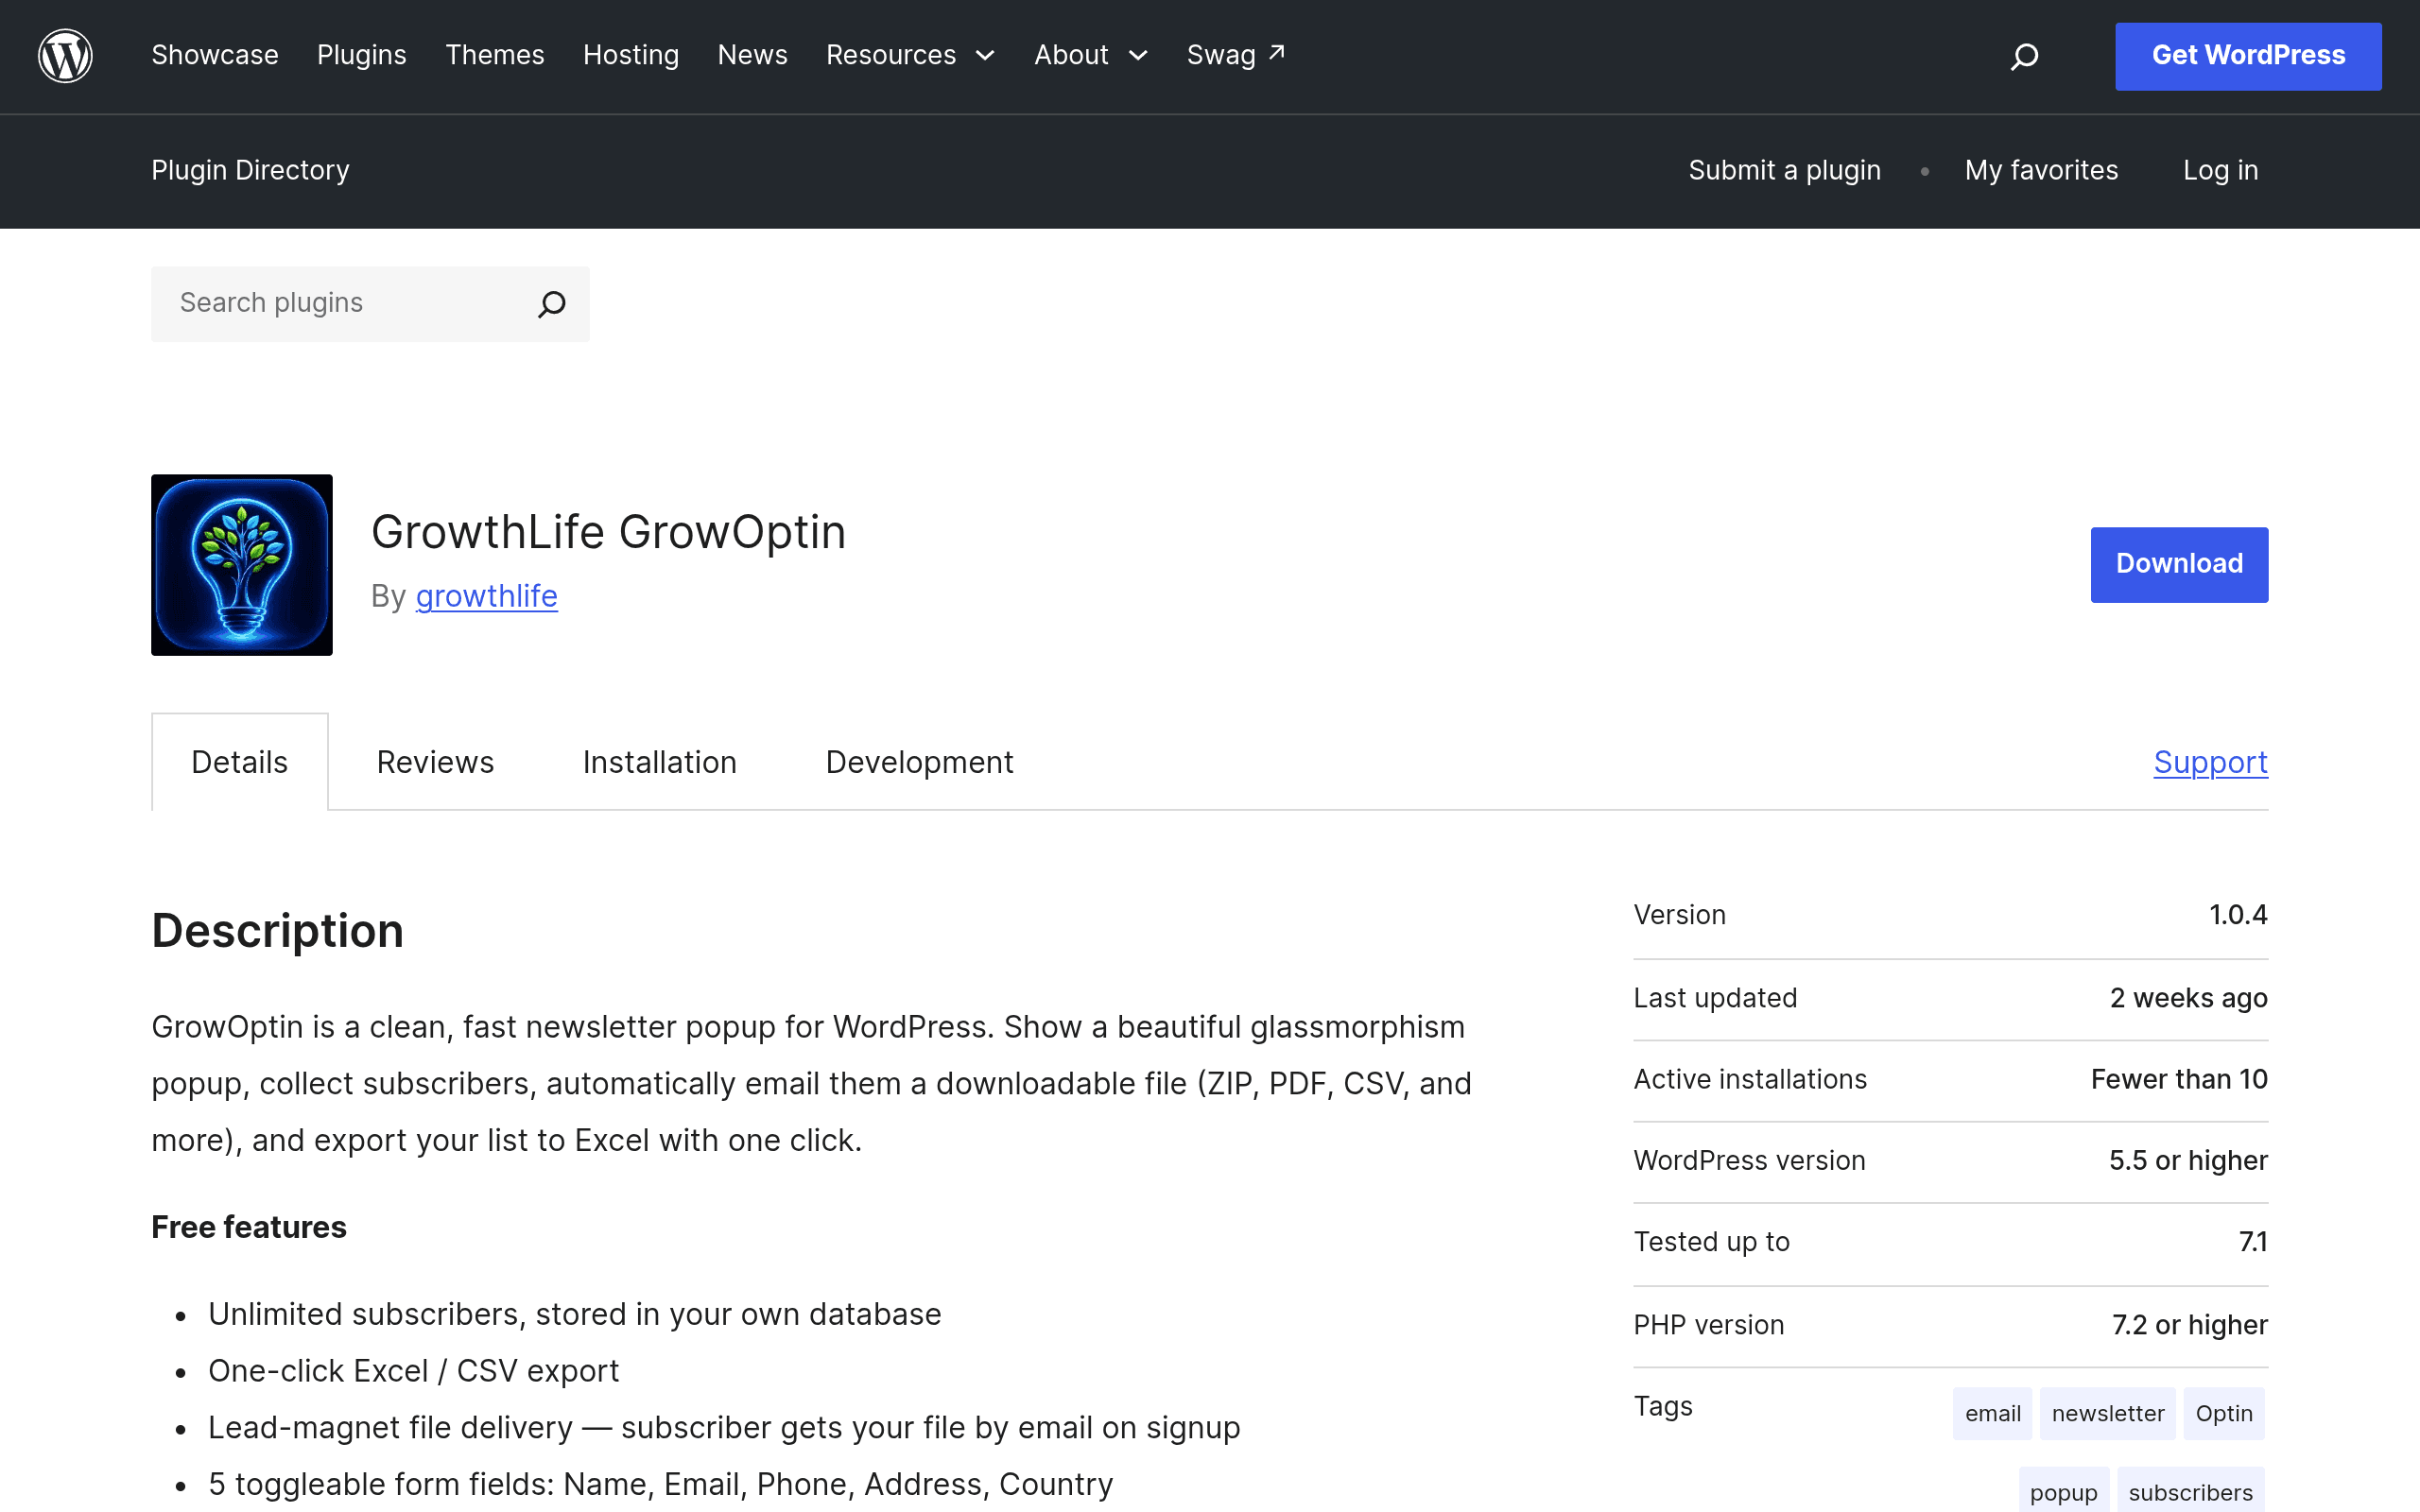The height and width of the screenshot is (1512, 2420).
Task: Open Hosting in the top navigation
Action: (x=631, y=55)
